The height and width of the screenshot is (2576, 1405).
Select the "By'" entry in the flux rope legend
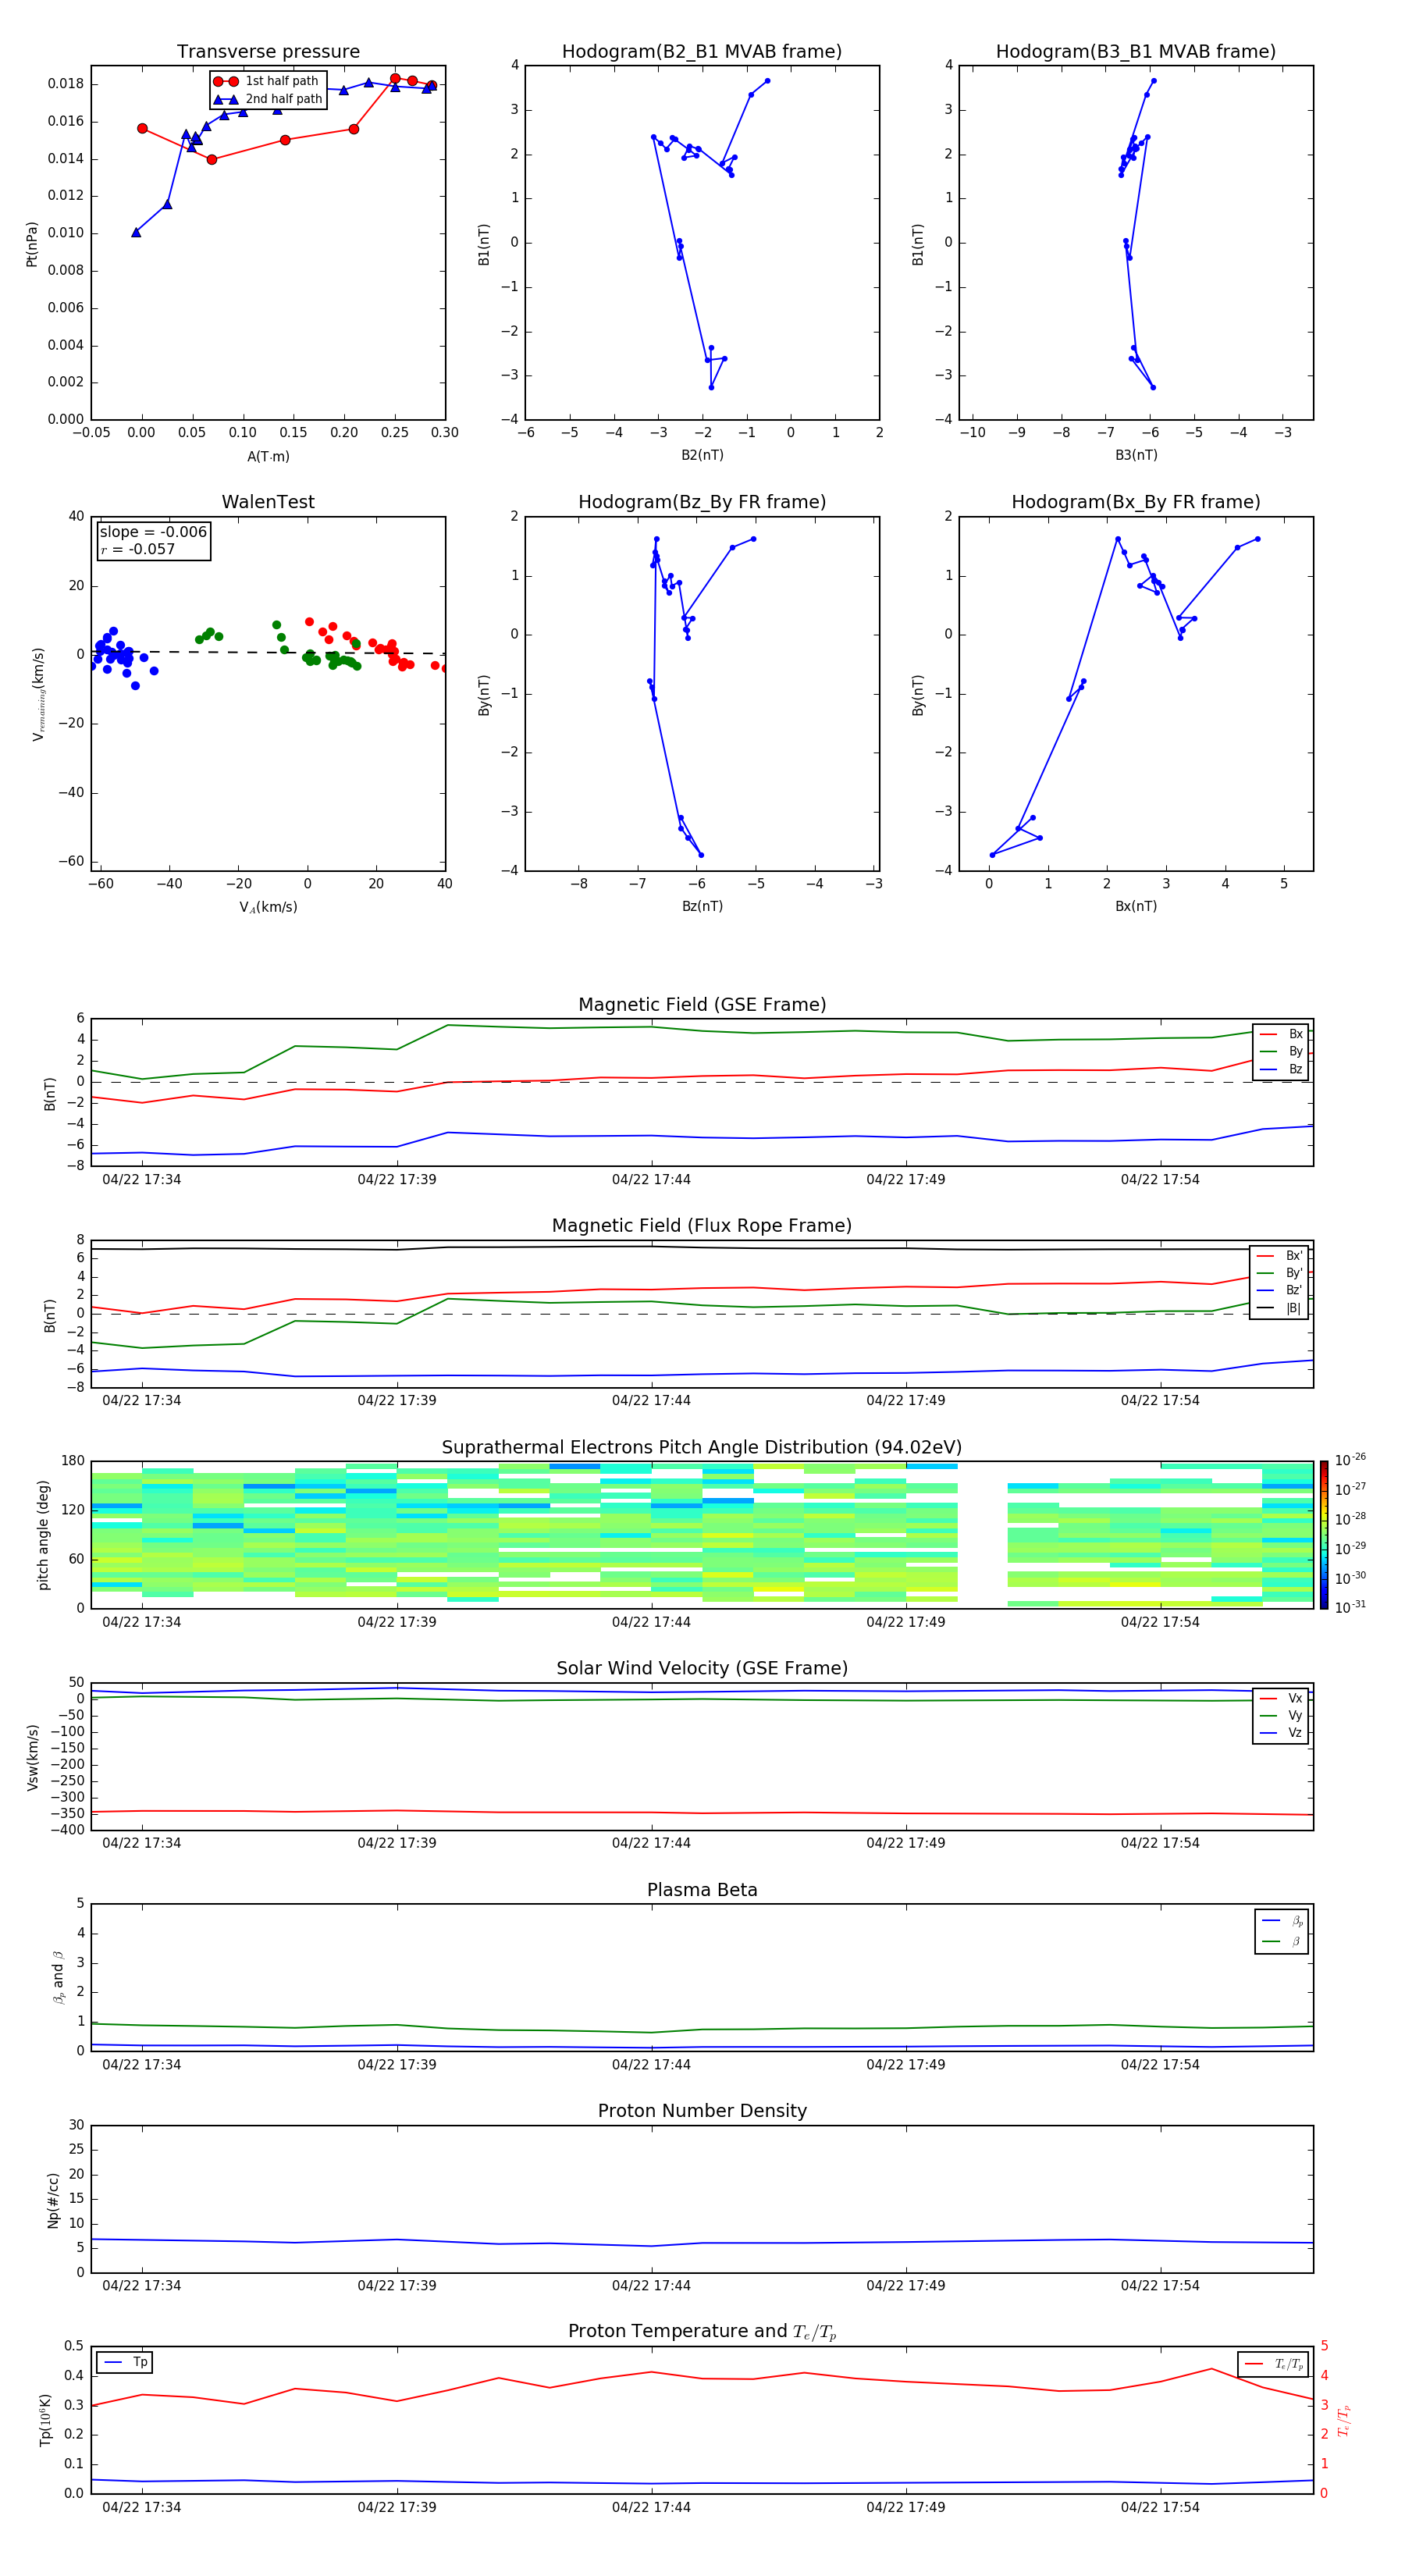coord(1279,1273)
